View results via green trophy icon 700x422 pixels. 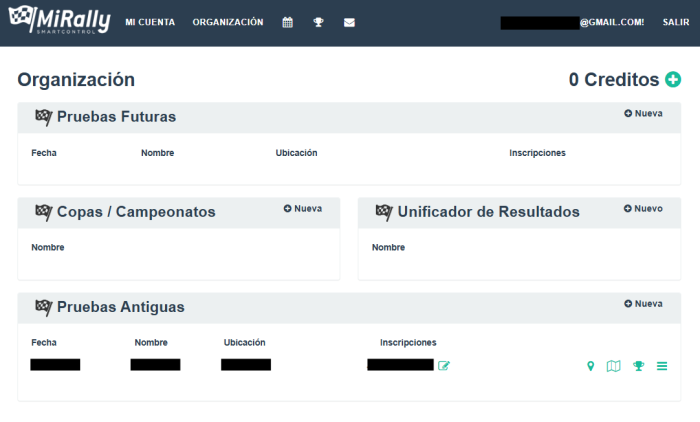(638, 366)
